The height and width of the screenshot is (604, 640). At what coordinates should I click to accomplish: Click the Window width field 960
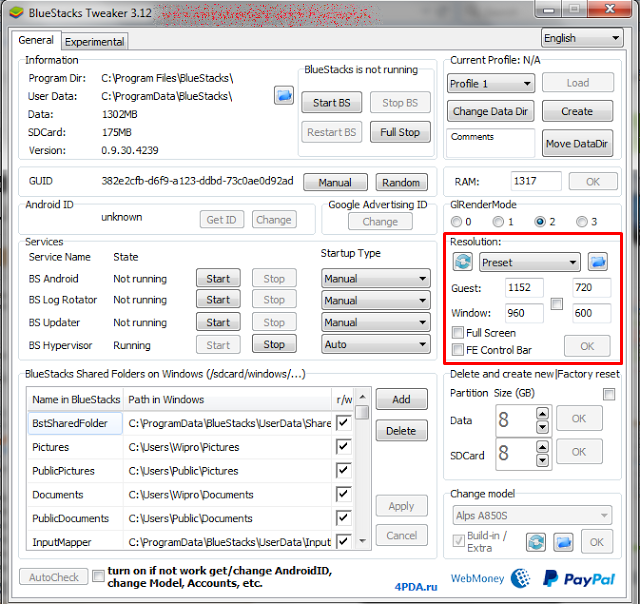click(524, 313)
